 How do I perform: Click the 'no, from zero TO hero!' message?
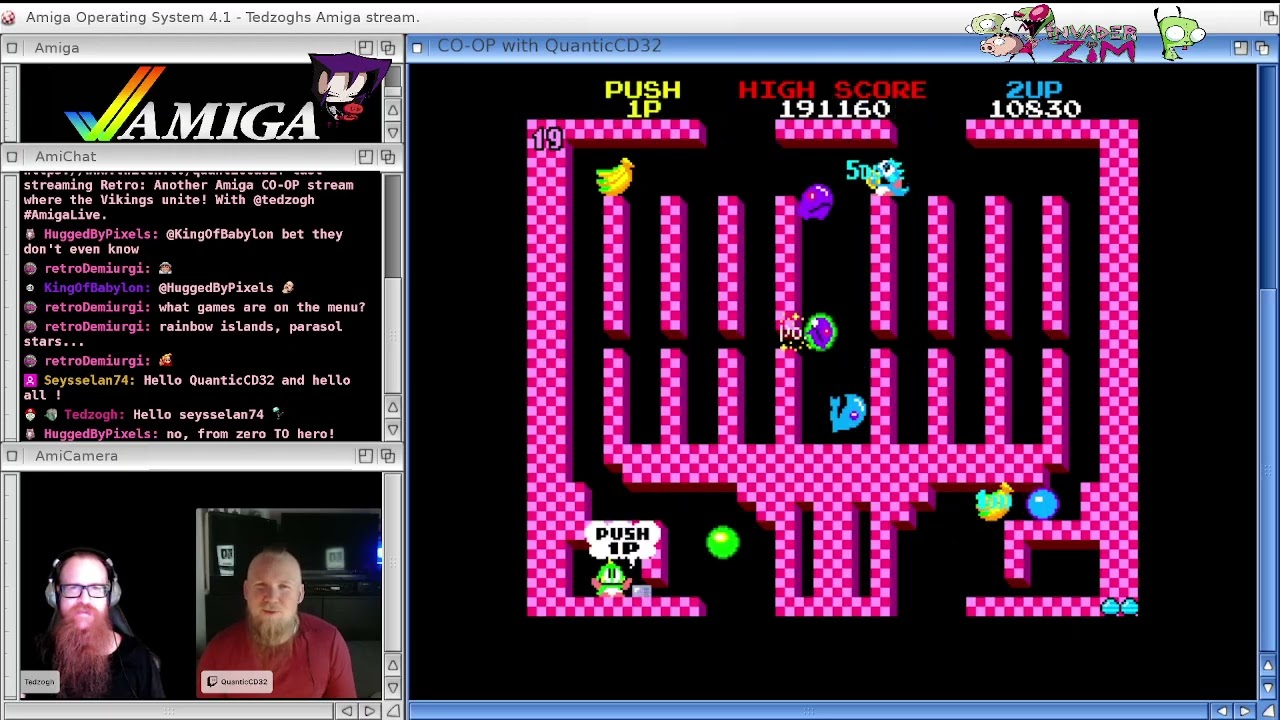(x=250, y=434)
